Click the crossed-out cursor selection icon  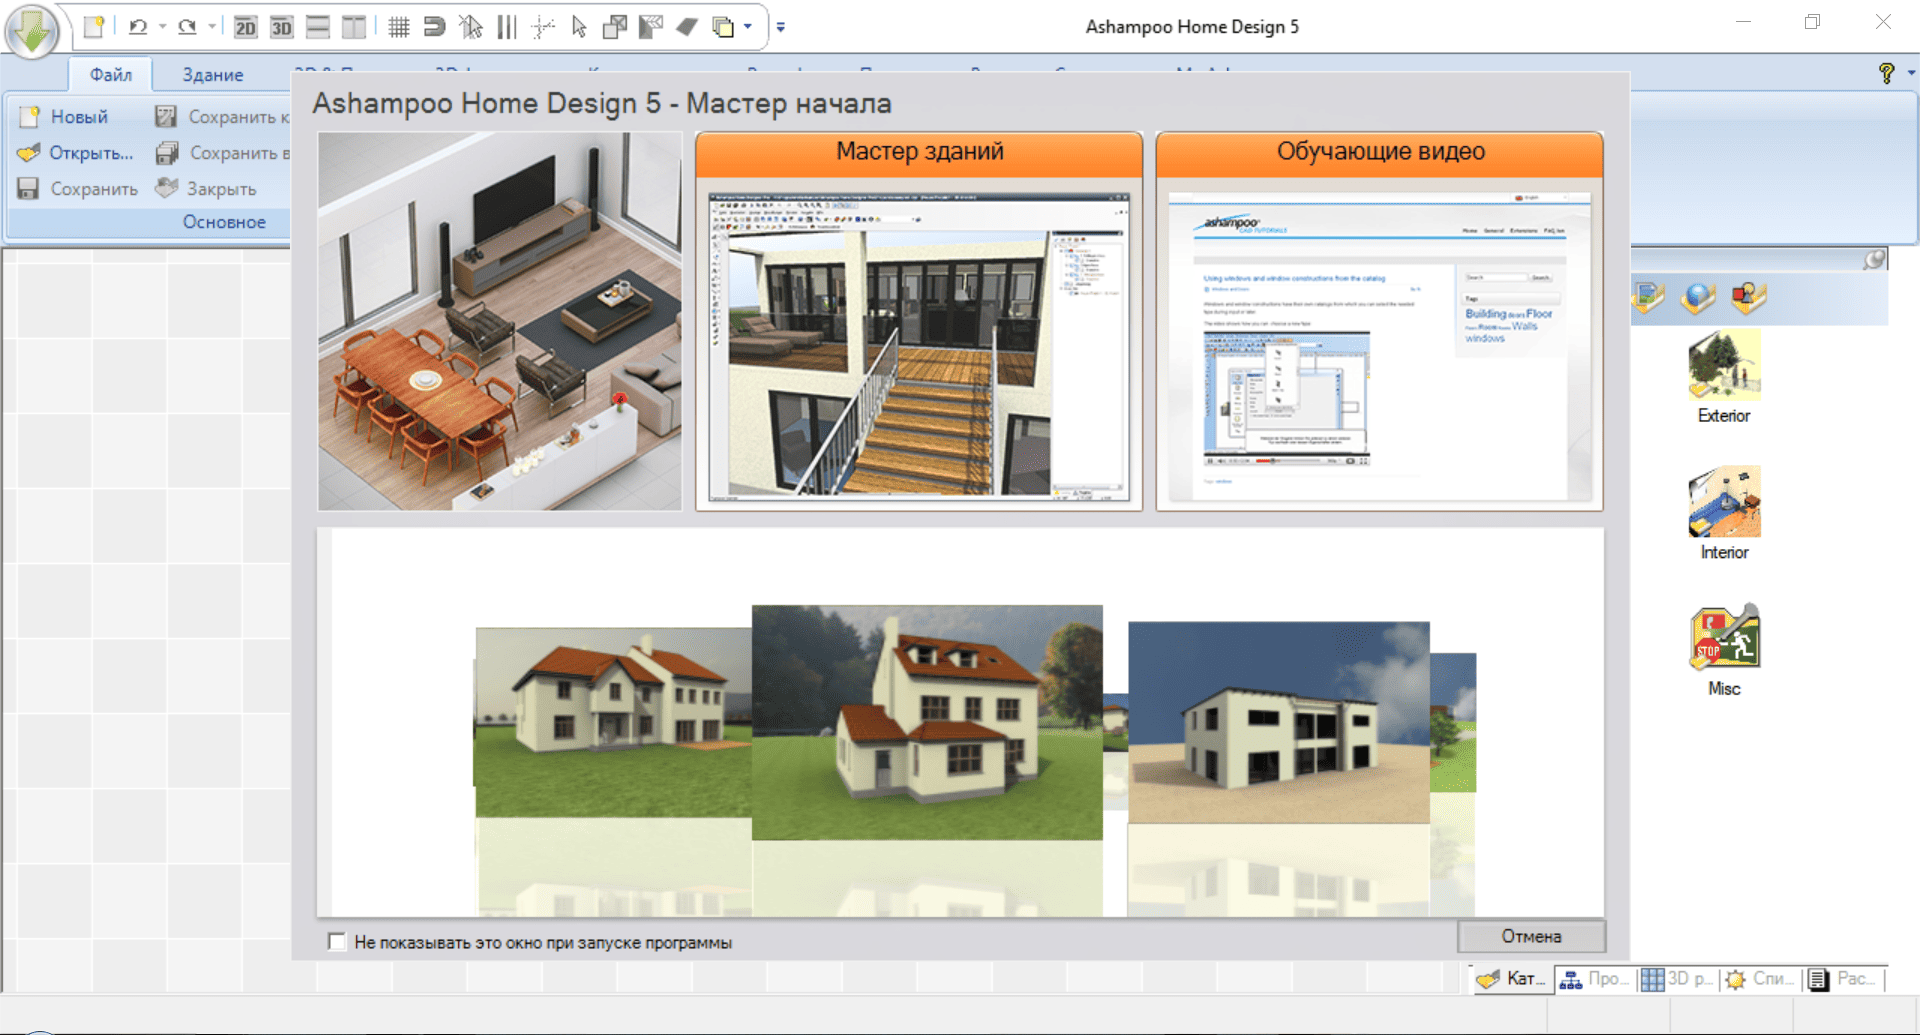point(470,27)
